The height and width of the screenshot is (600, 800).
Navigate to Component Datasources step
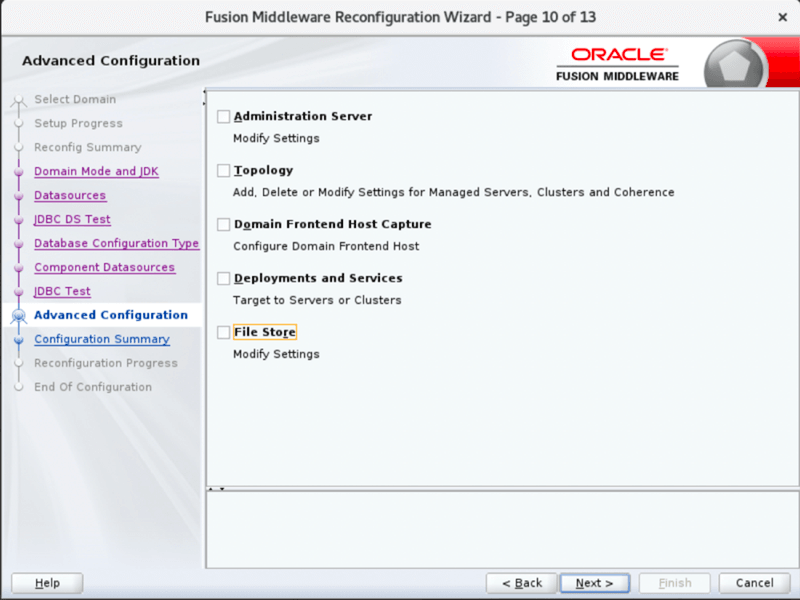pos(105,267)
